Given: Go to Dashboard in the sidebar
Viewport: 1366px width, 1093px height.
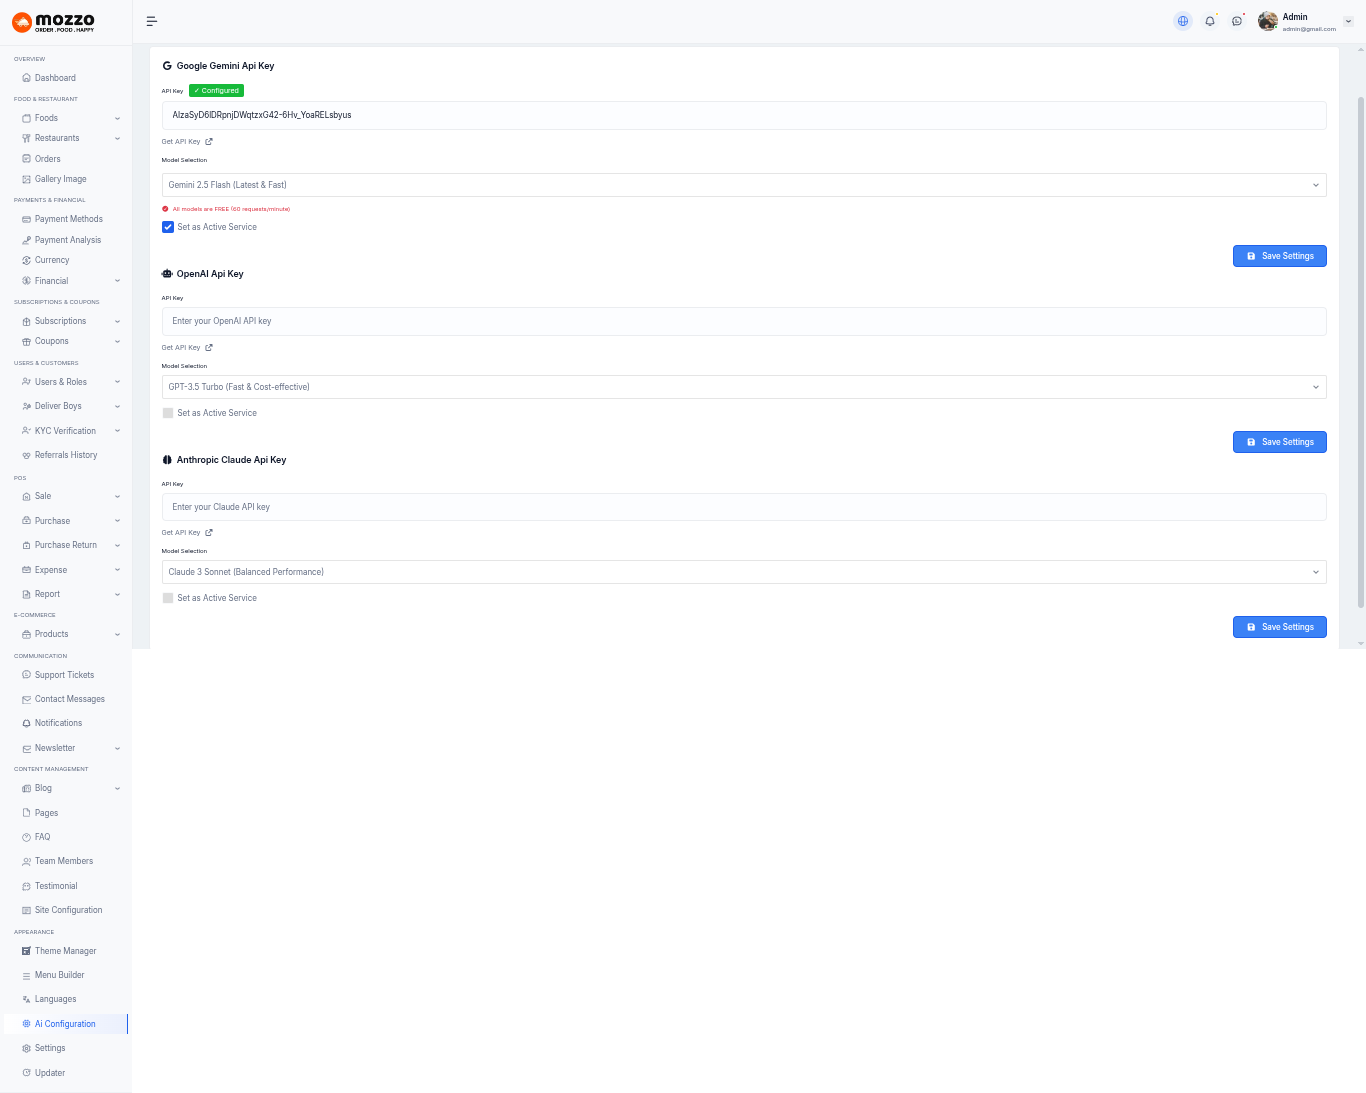Looking at the screenshot, I should (x=55, y=78).
